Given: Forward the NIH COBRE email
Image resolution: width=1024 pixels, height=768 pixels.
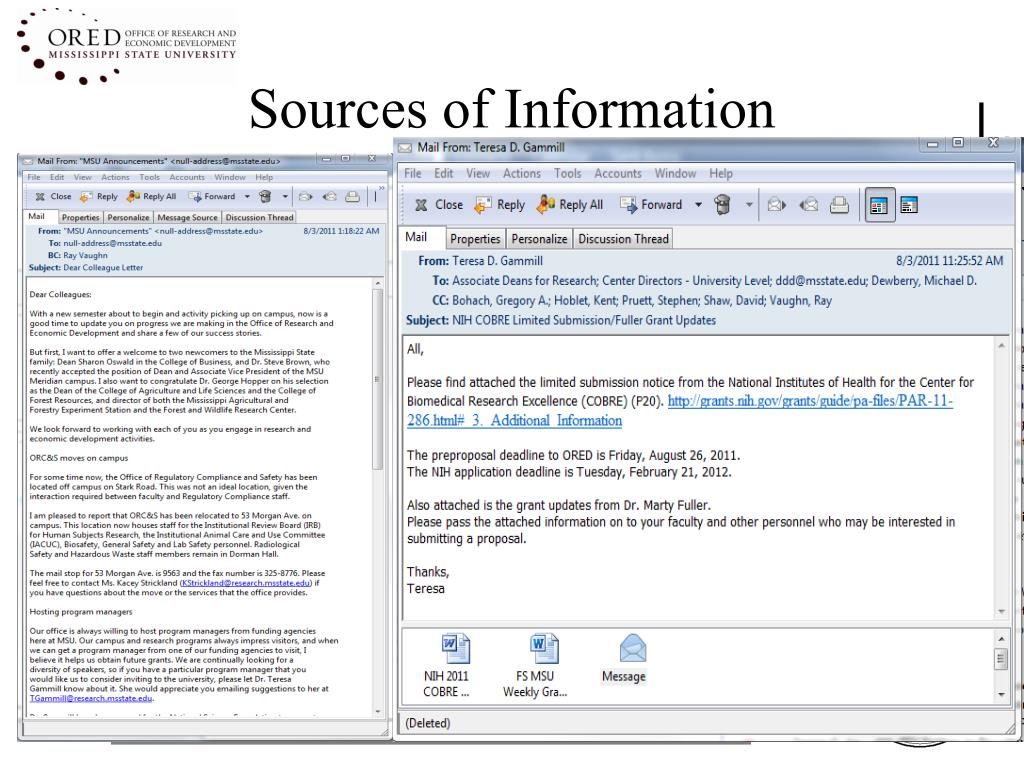Looking at the screenshot, I should click(651, 205).
